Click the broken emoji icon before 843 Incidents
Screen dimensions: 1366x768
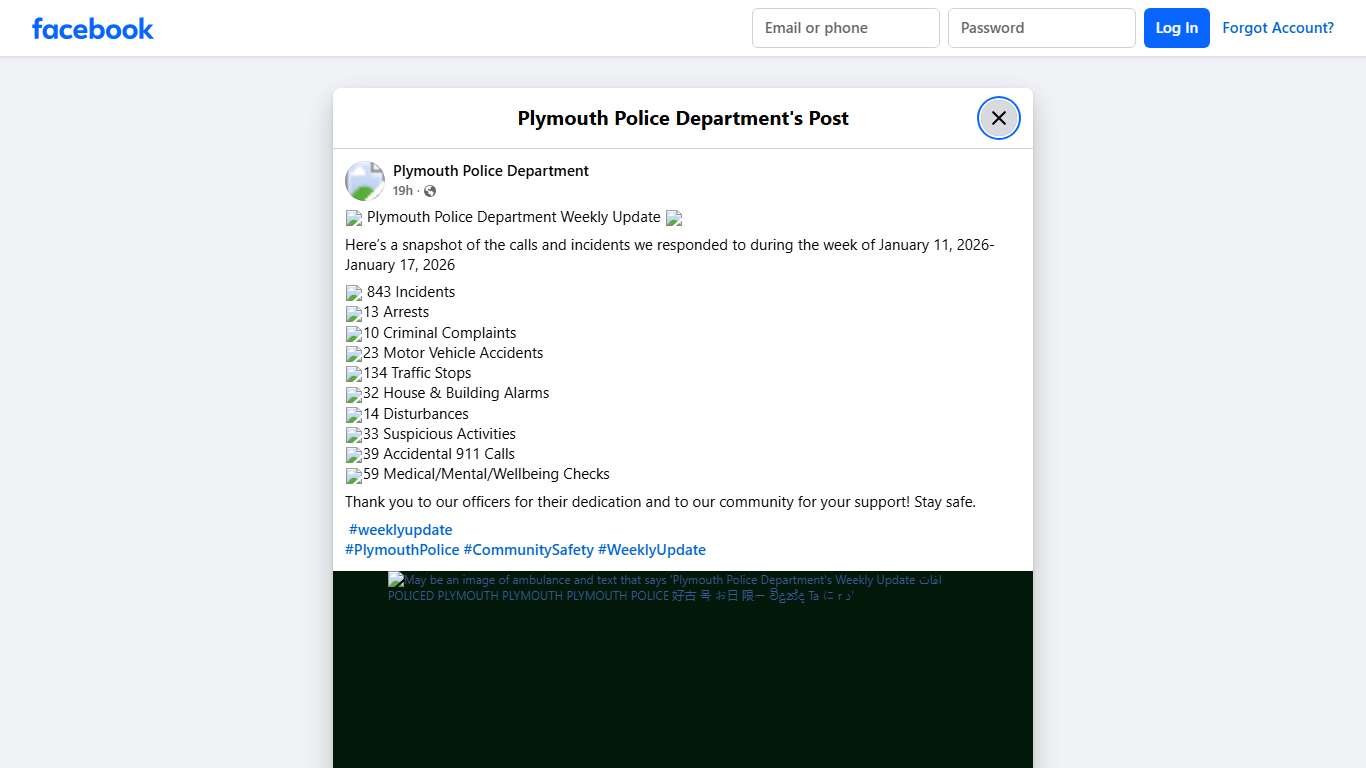(354, 292)
